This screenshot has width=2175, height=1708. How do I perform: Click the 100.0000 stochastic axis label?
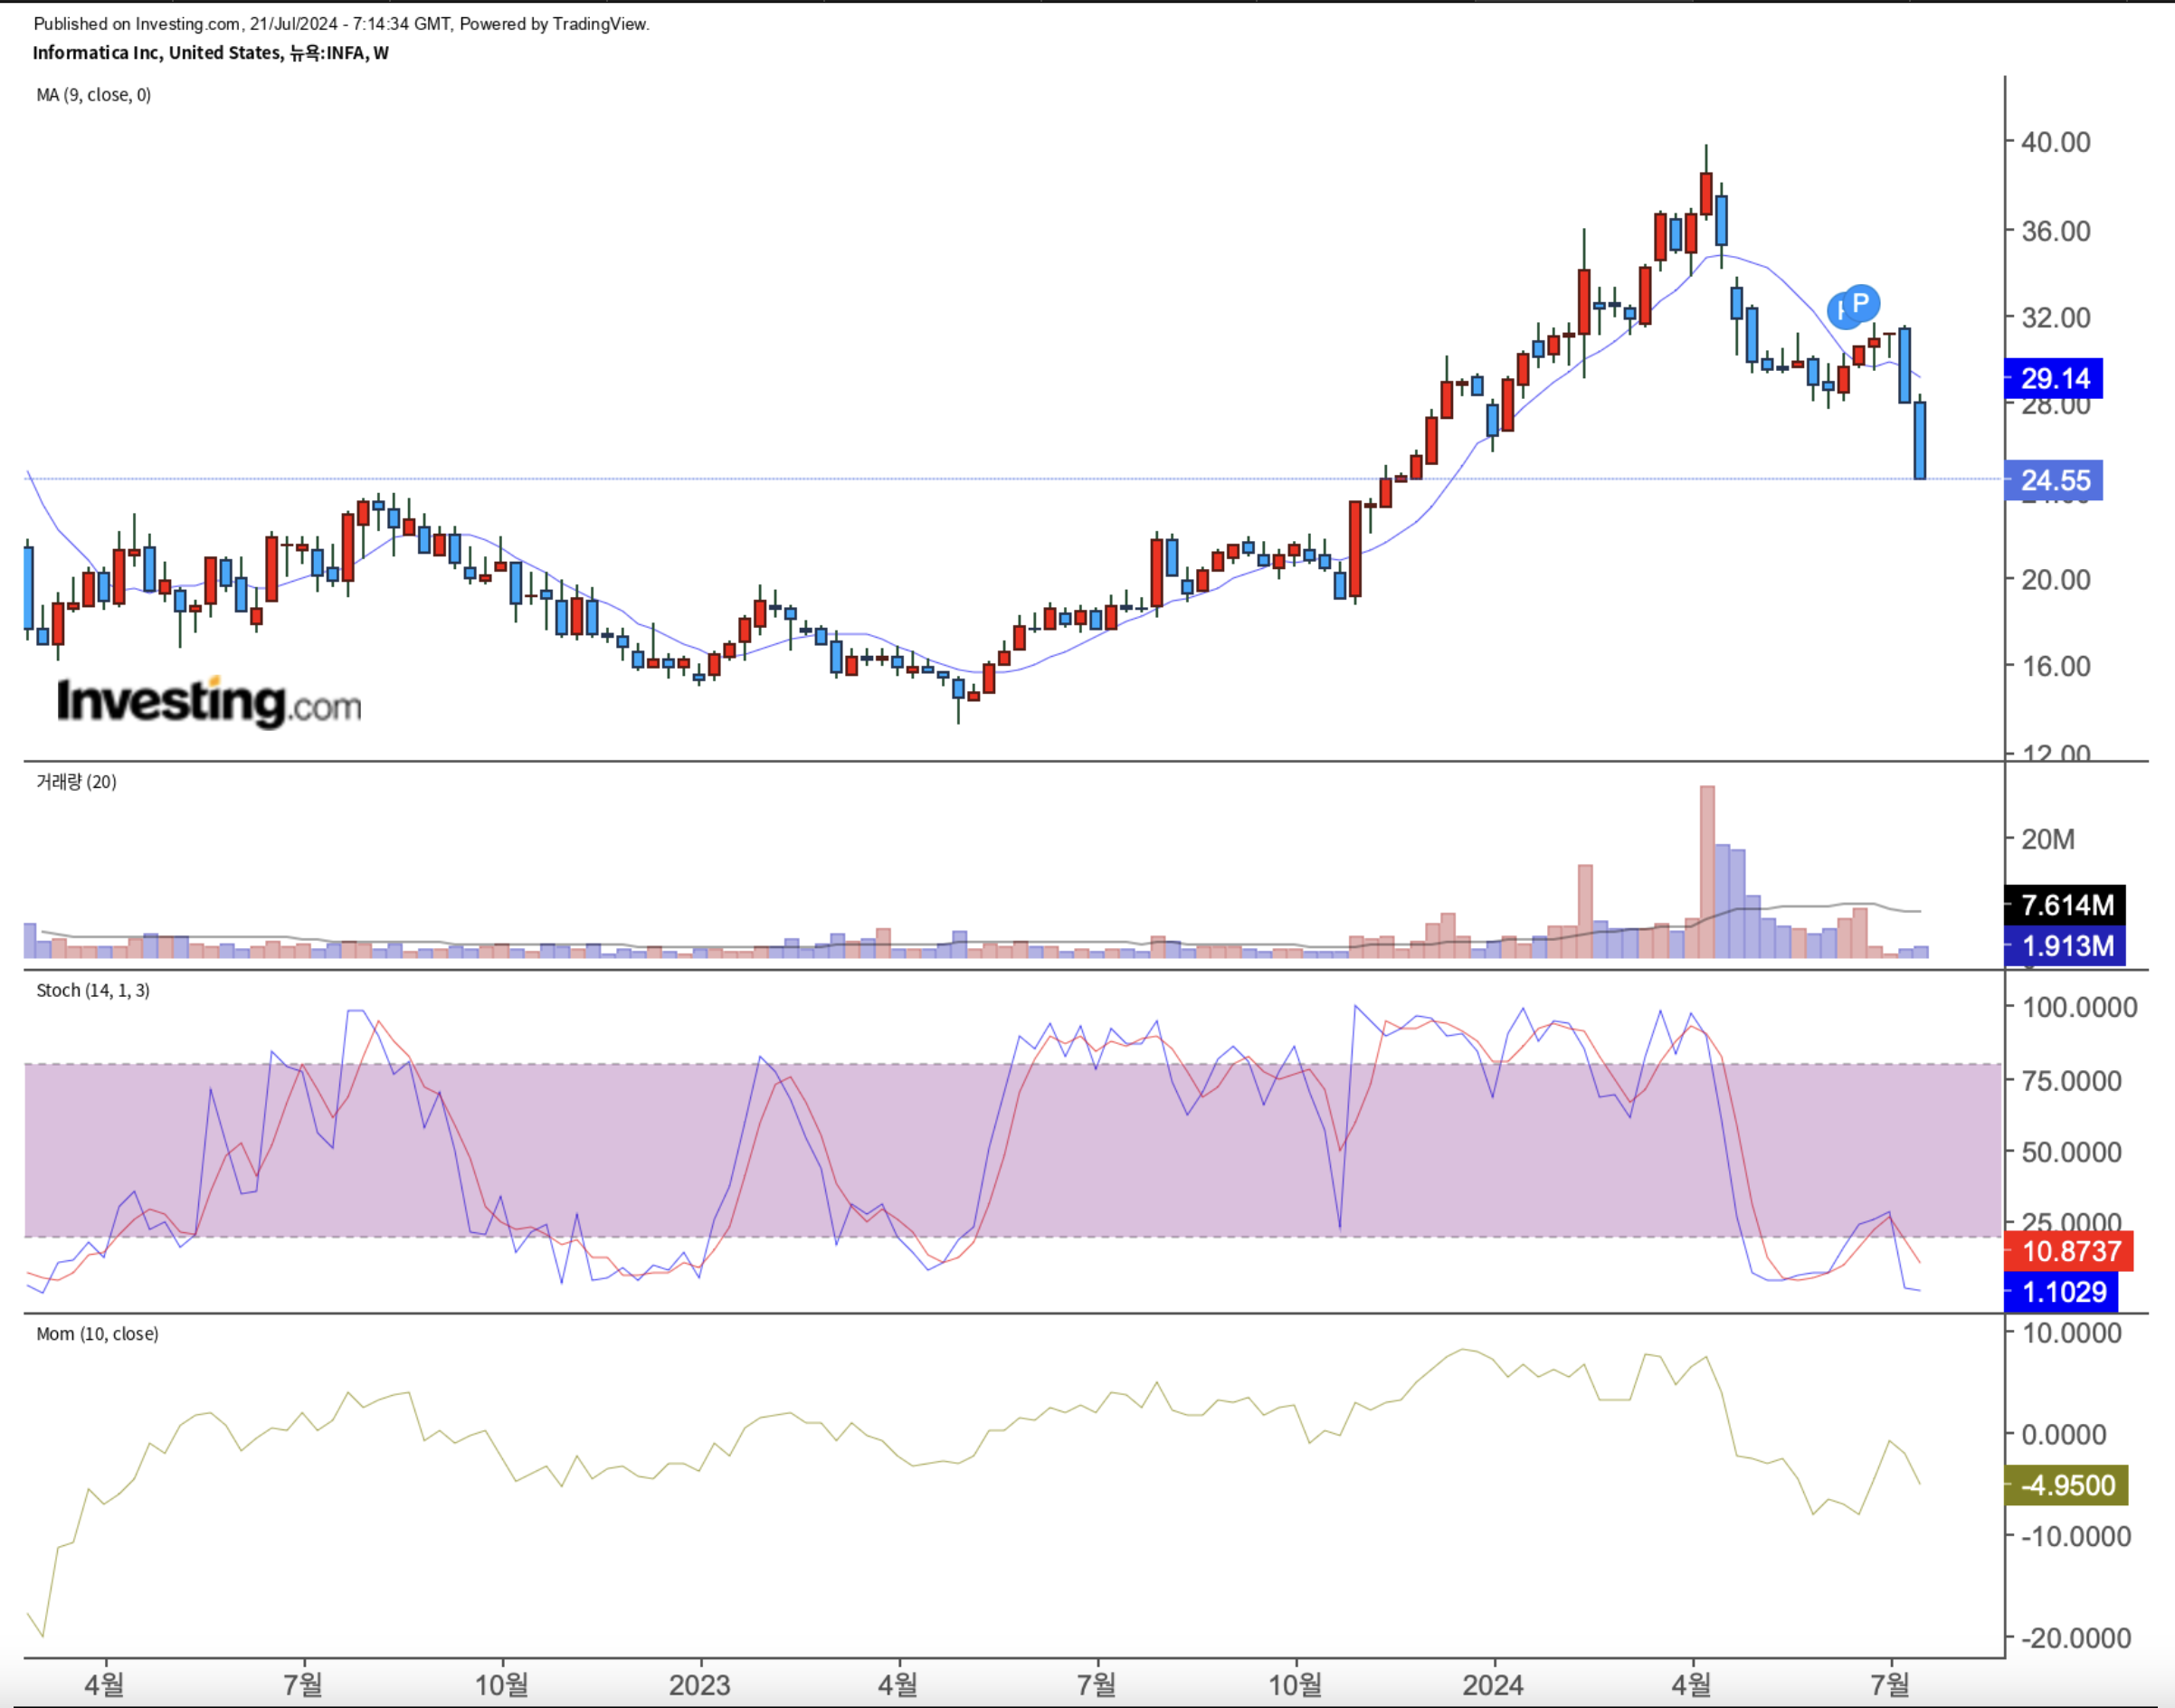pos(2080,1008)
